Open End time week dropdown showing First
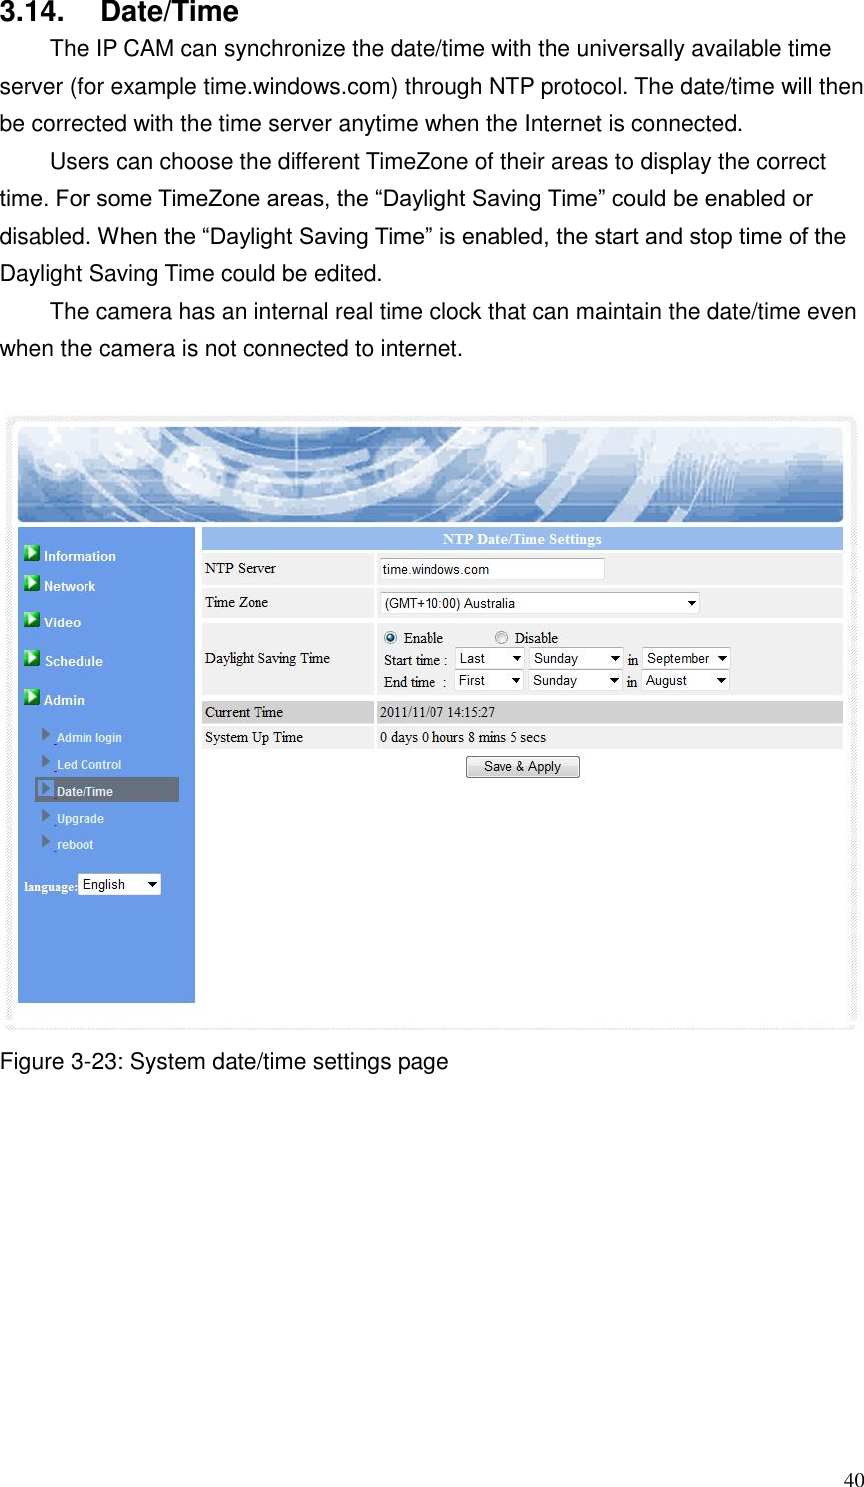864x1487 pixels. [489, 680]
